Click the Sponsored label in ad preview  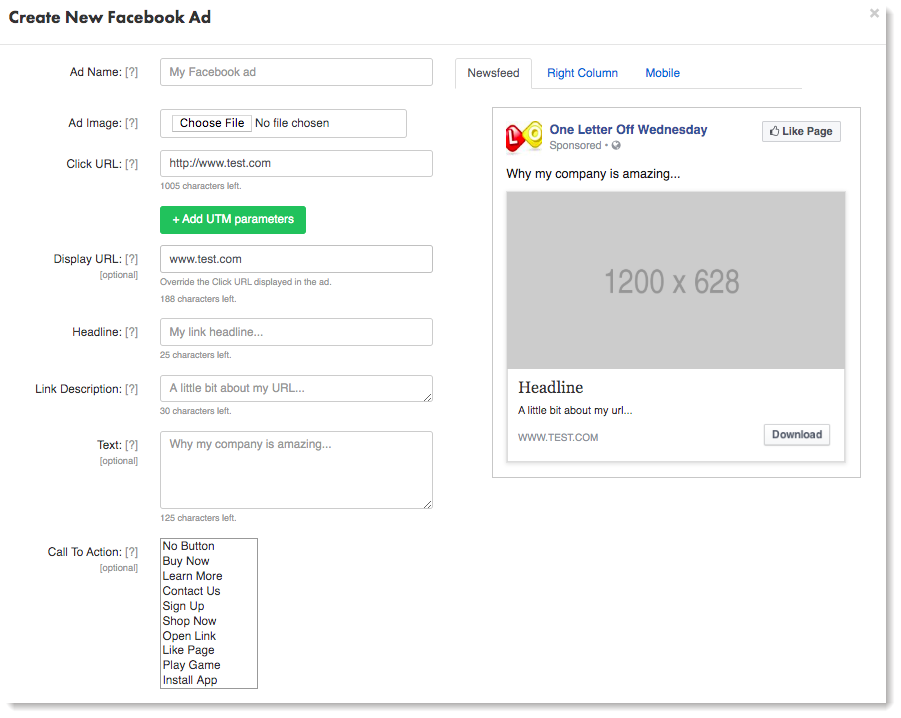pos(575,145)
